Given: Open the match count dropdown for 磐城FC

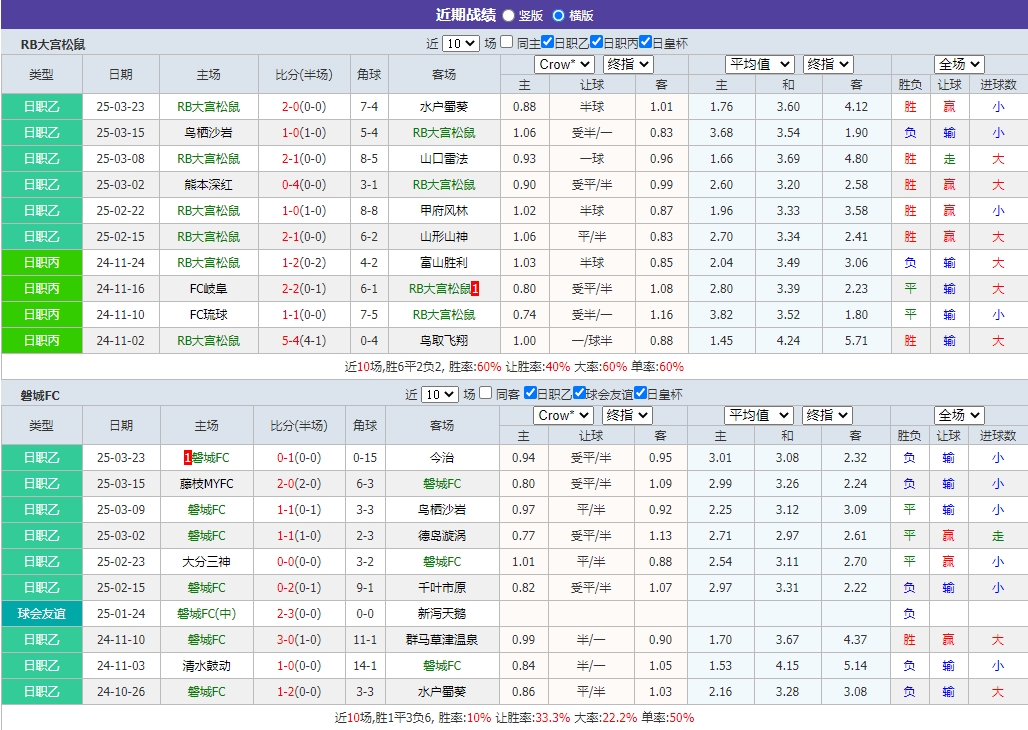Looking at the screenshot, I should tap(441, 392).
